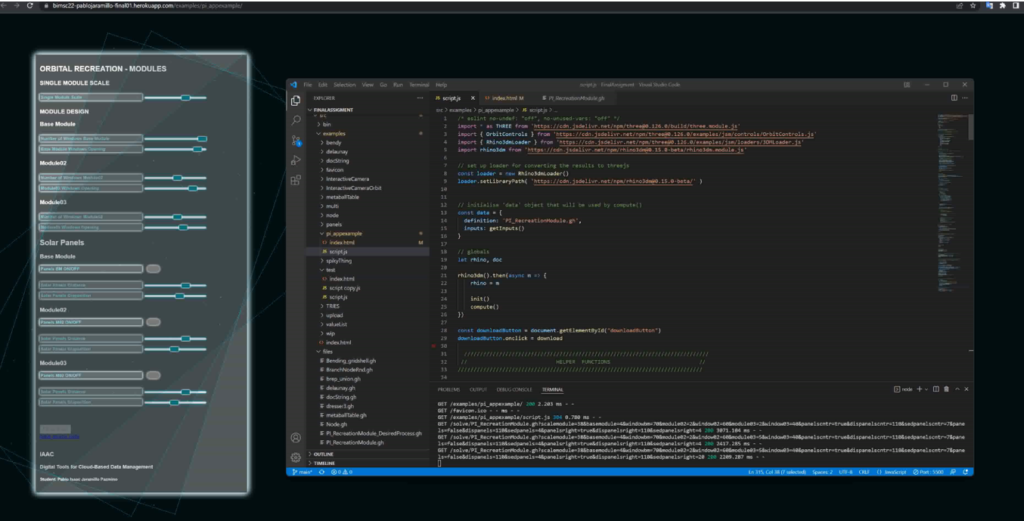Screen dimensions: 1024x521
Task: Open the Extensions view
Action: click(x=296, y=180)
